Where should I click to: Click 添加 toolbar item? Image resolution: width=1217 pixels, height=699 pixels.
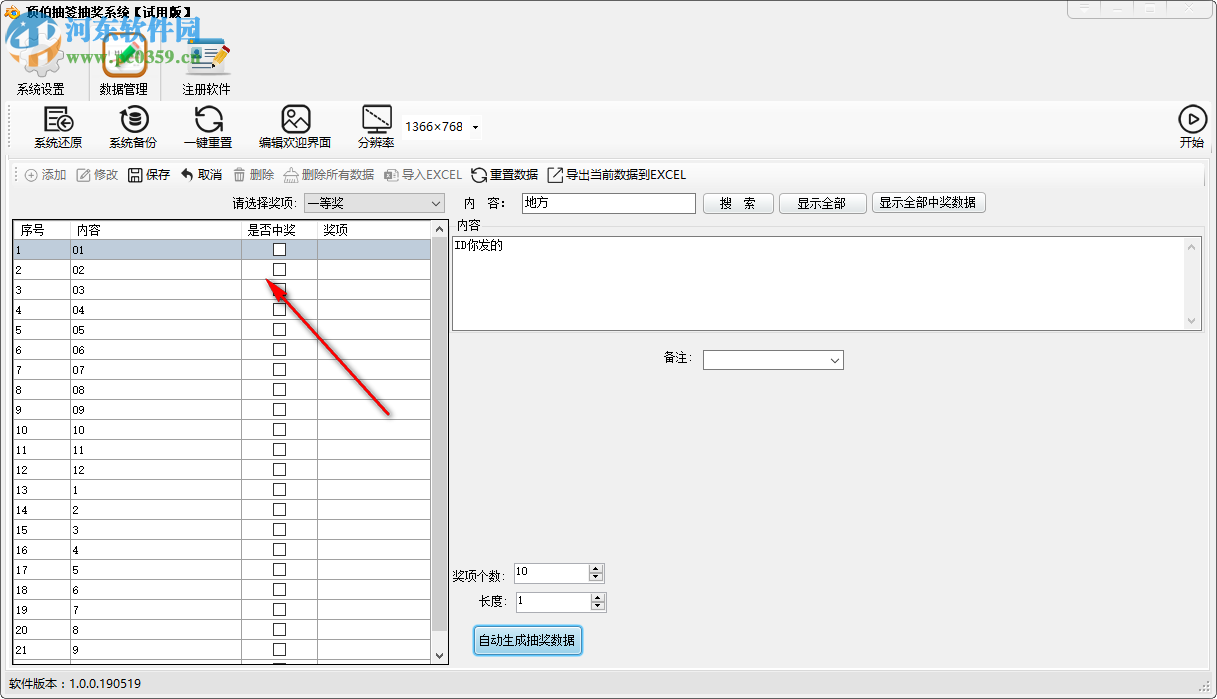(x=45, y=175)
